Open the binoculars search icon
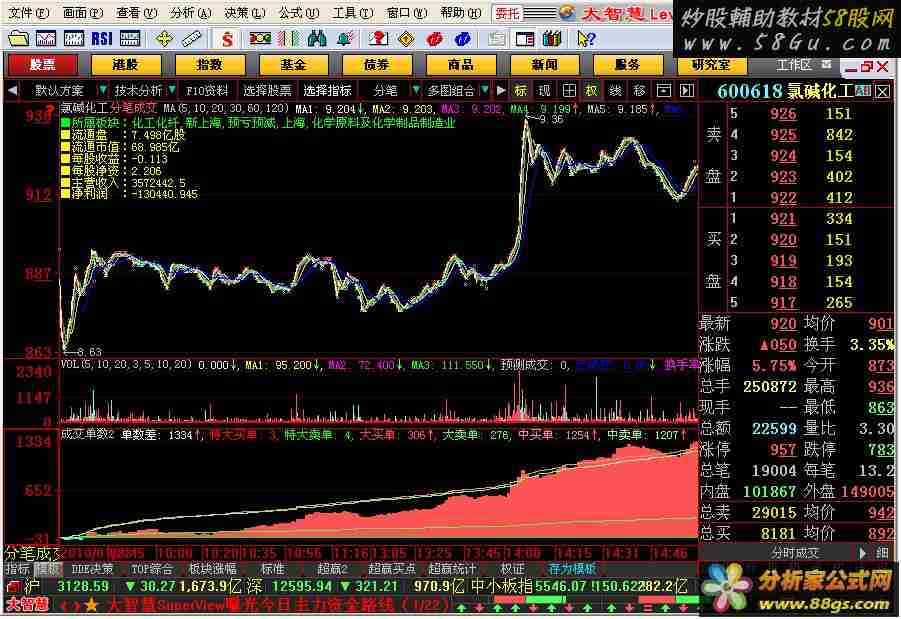 point(317,39)
